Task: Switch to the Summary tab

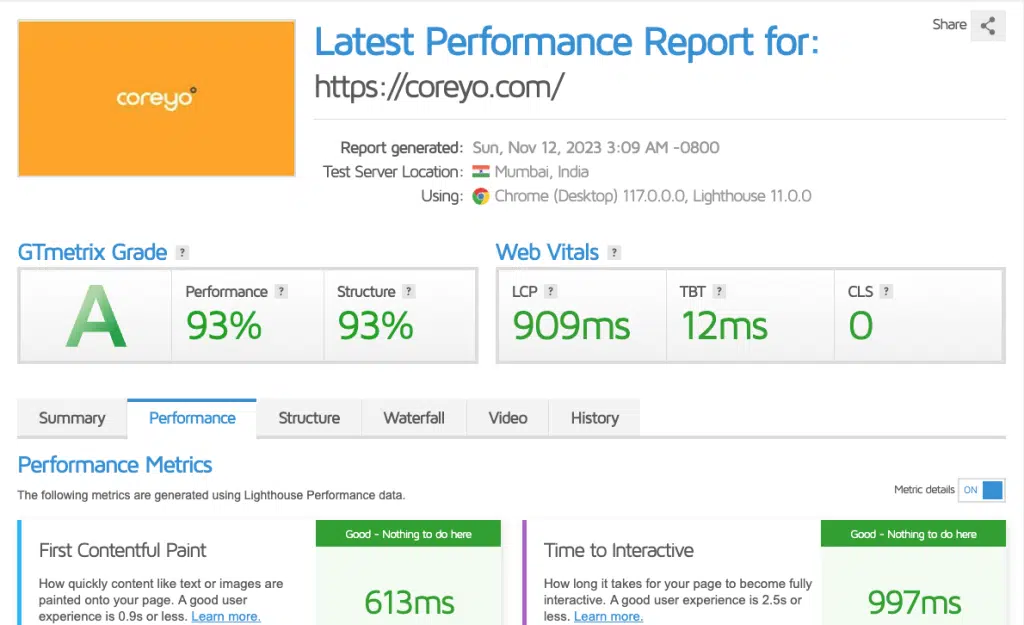Action: (72, 418)
